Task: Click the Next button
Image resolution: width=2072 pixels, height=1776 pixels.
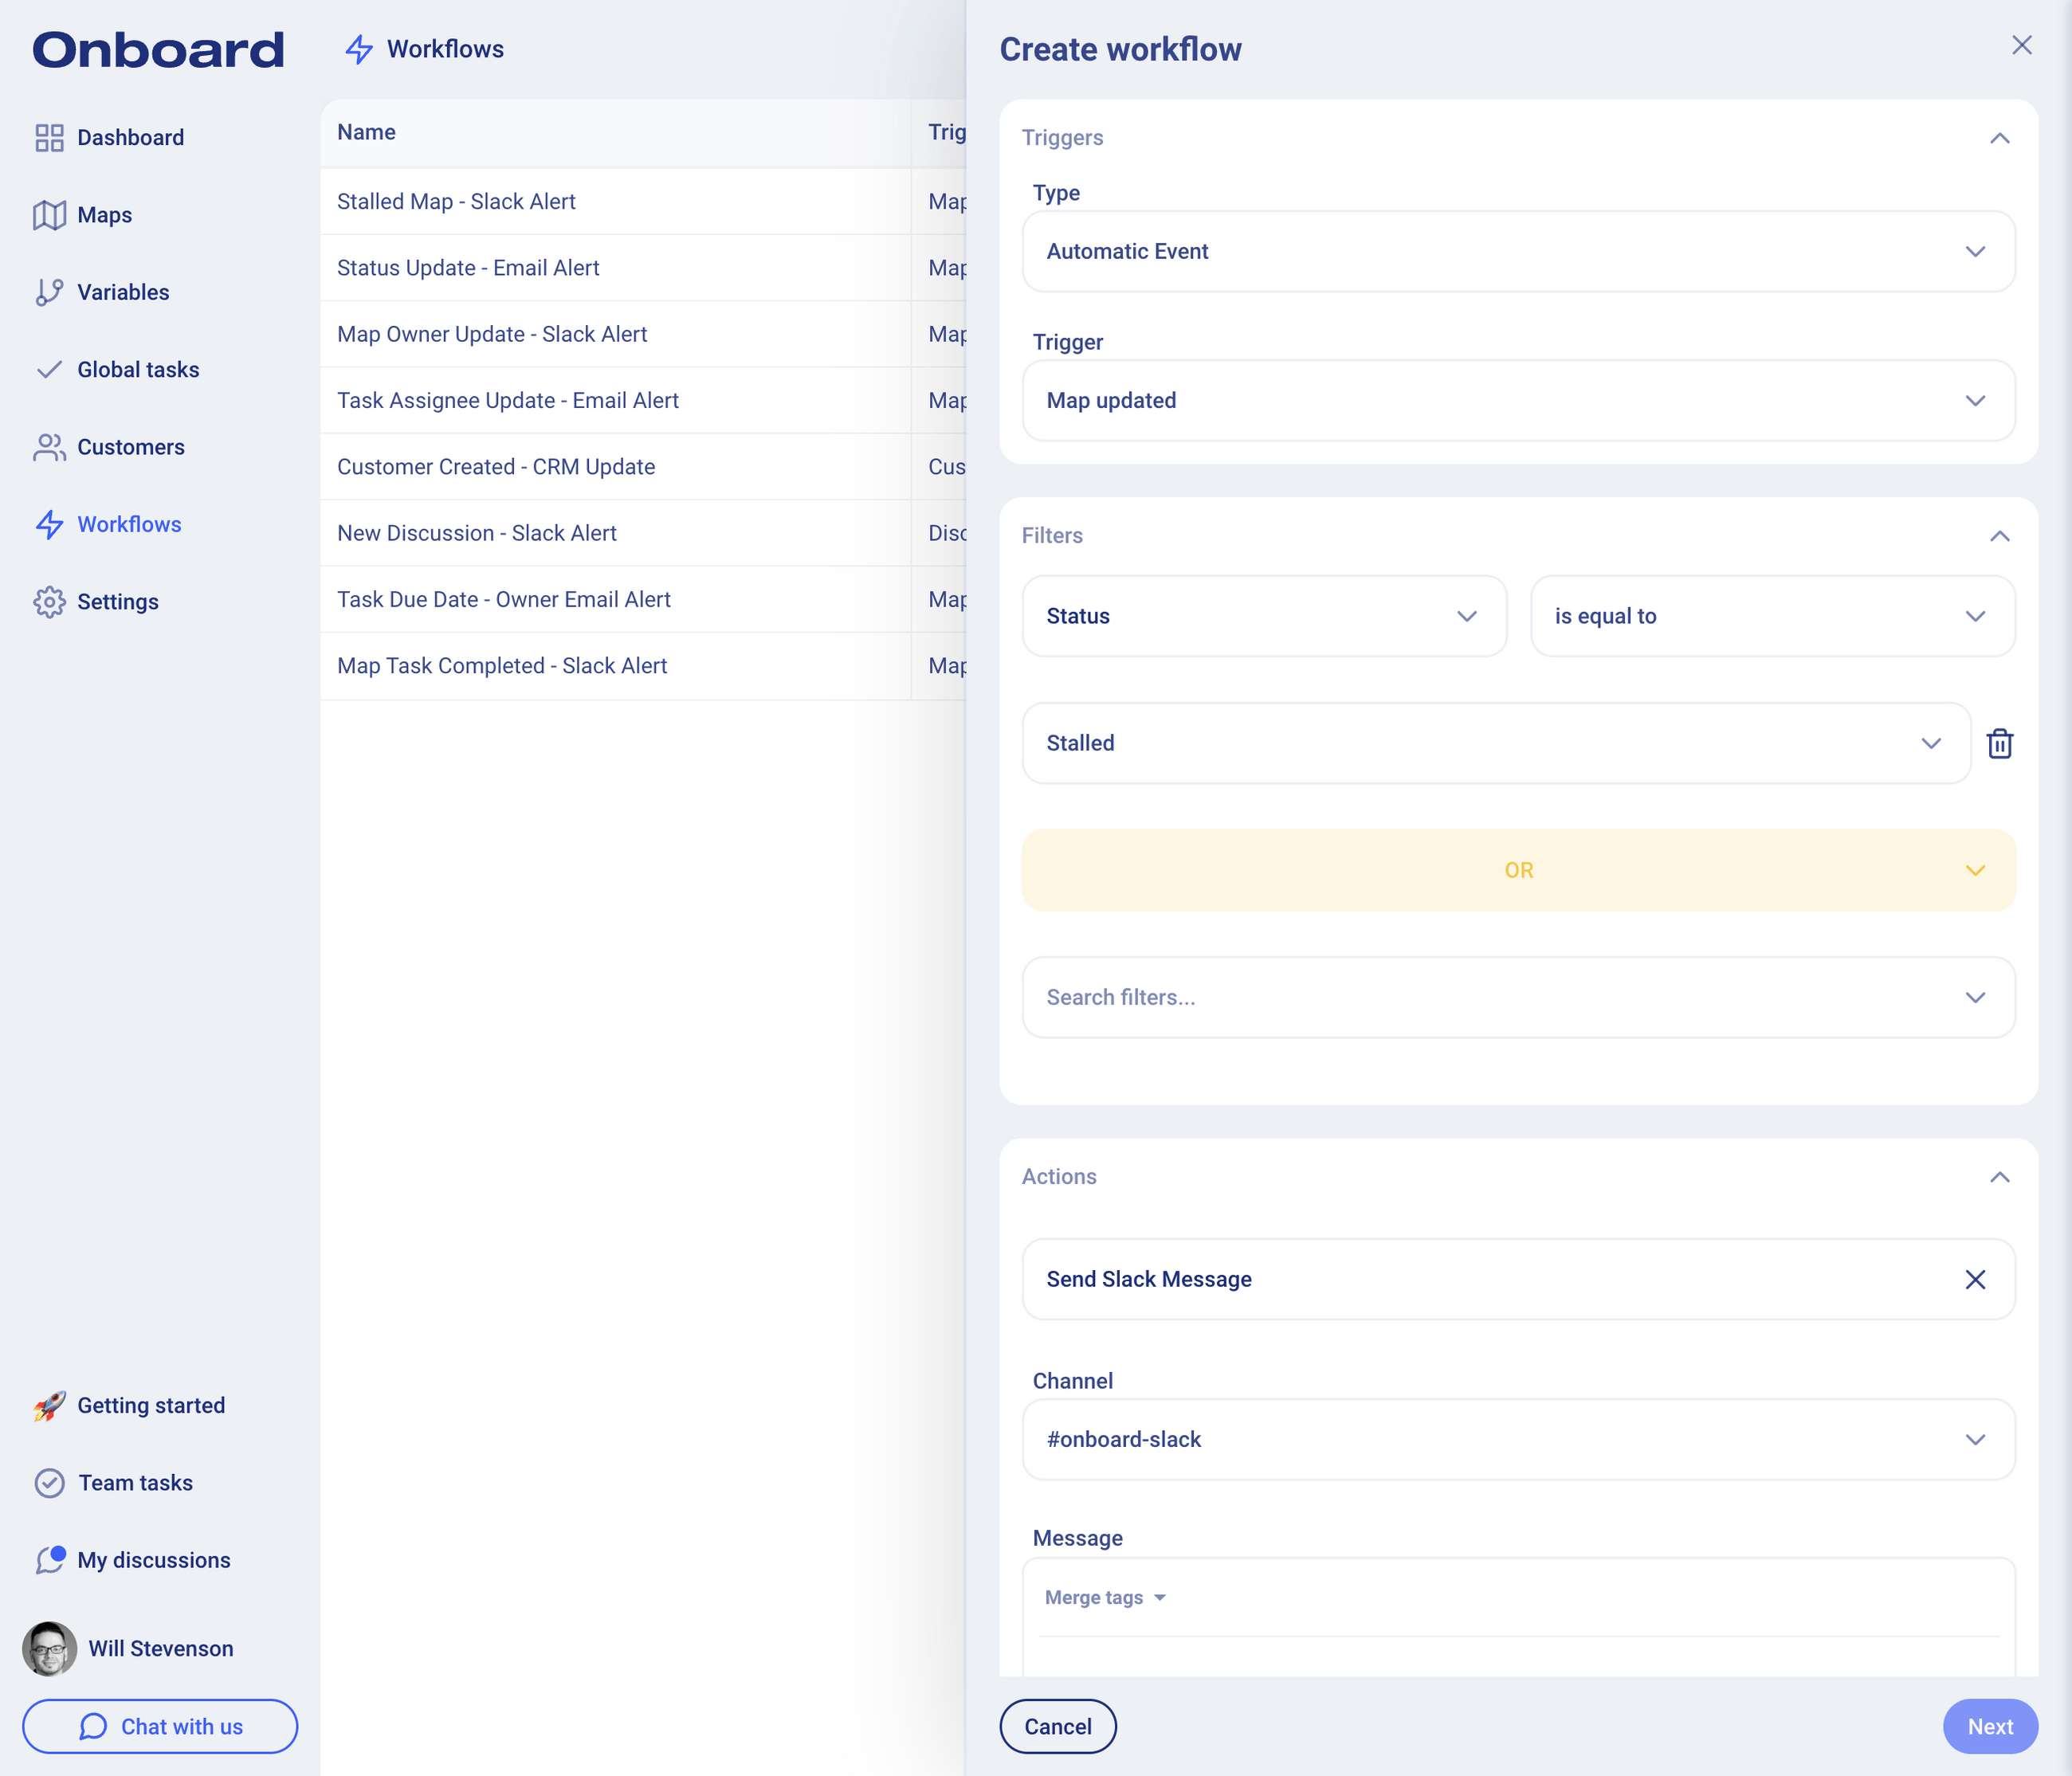Action: click(x=1990, y=1726)
